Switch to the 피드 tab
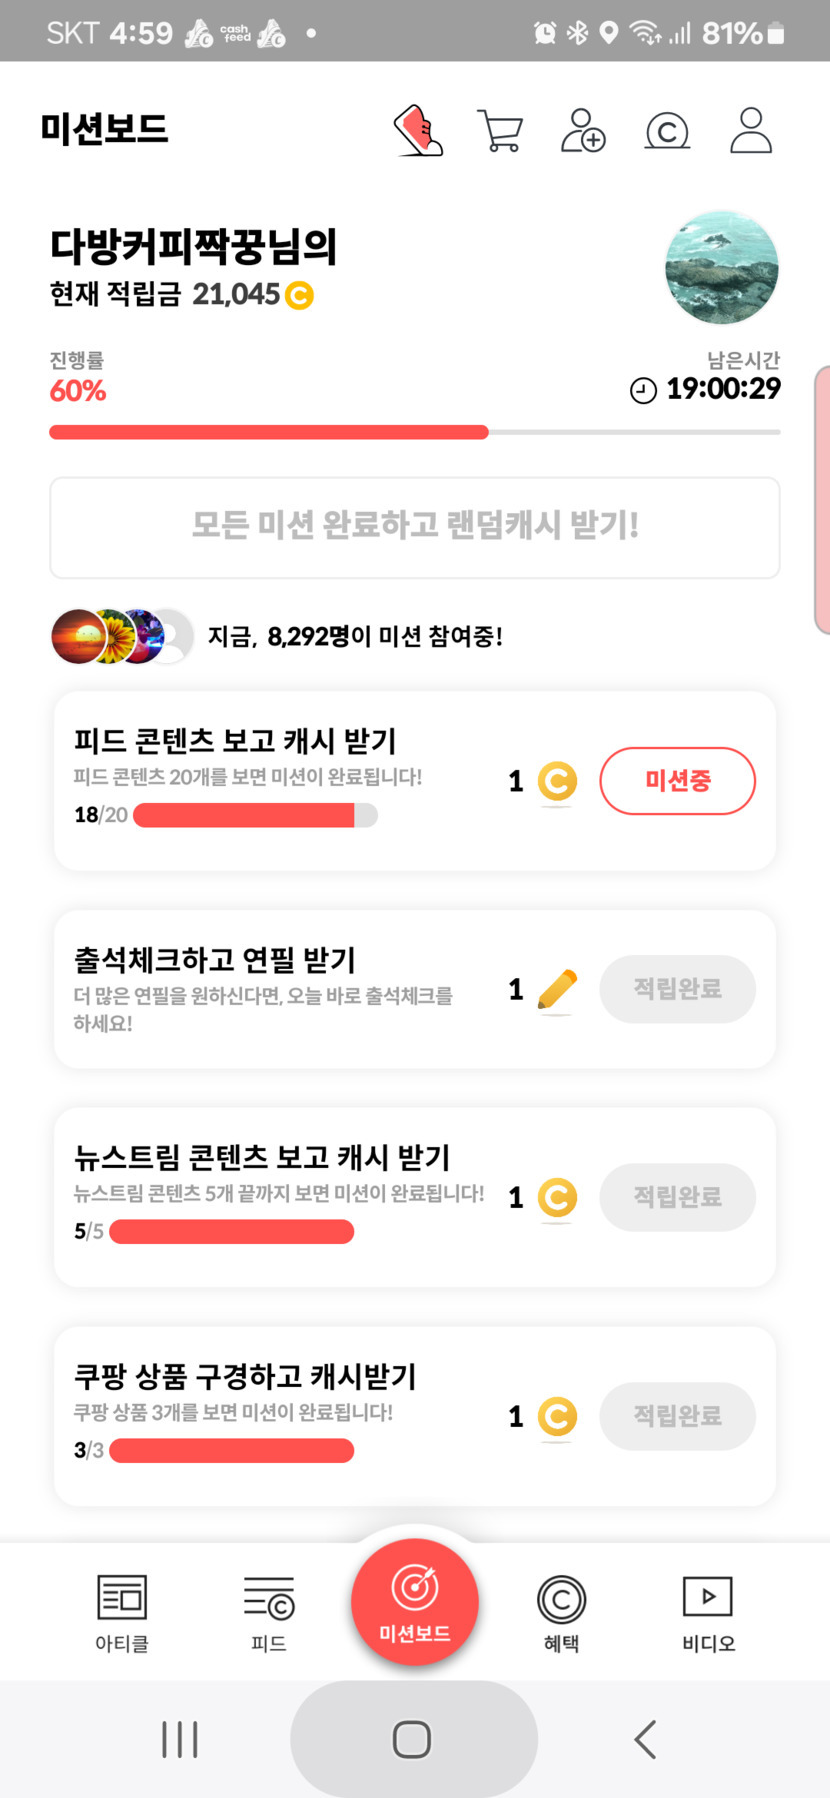The height and width of the screenshot is (1798, 830). tap(269, 1611)
